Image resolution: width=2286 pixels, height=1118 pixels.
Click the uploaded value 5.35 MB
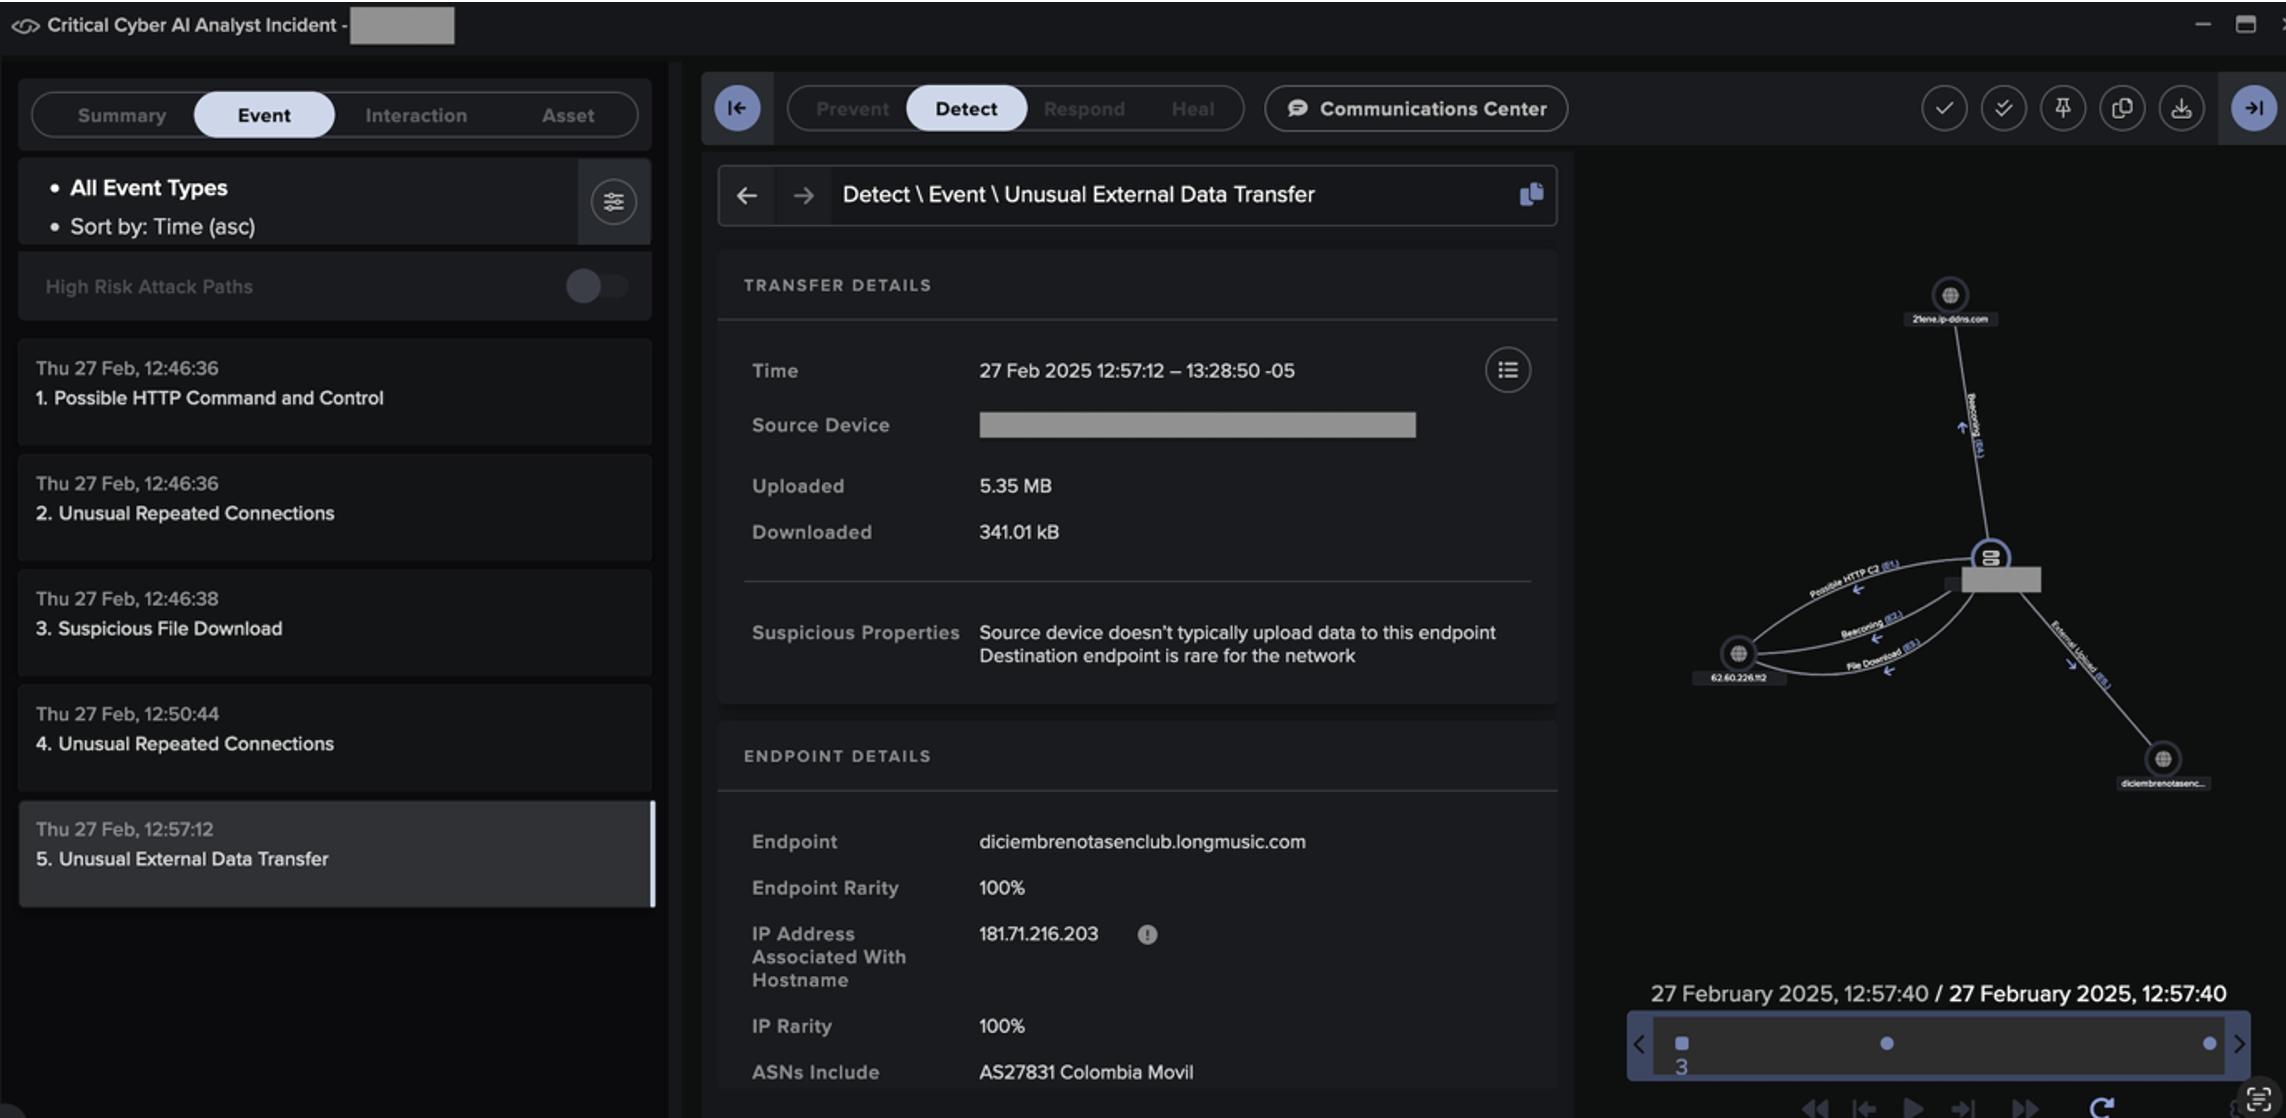click(x=1015, y=486)
